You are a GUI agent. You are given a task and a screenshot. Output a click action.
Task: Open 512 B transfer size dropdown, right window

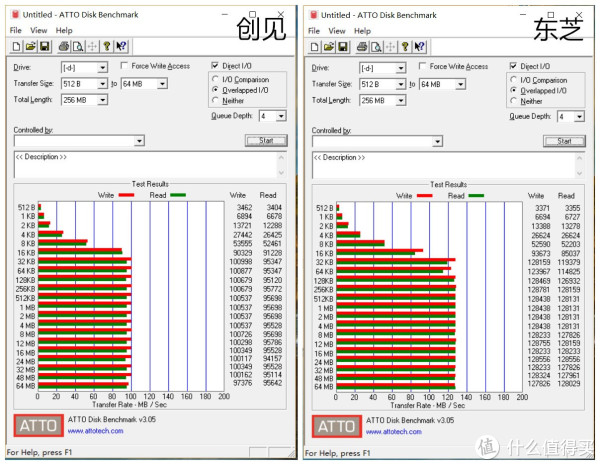point(400,84)
